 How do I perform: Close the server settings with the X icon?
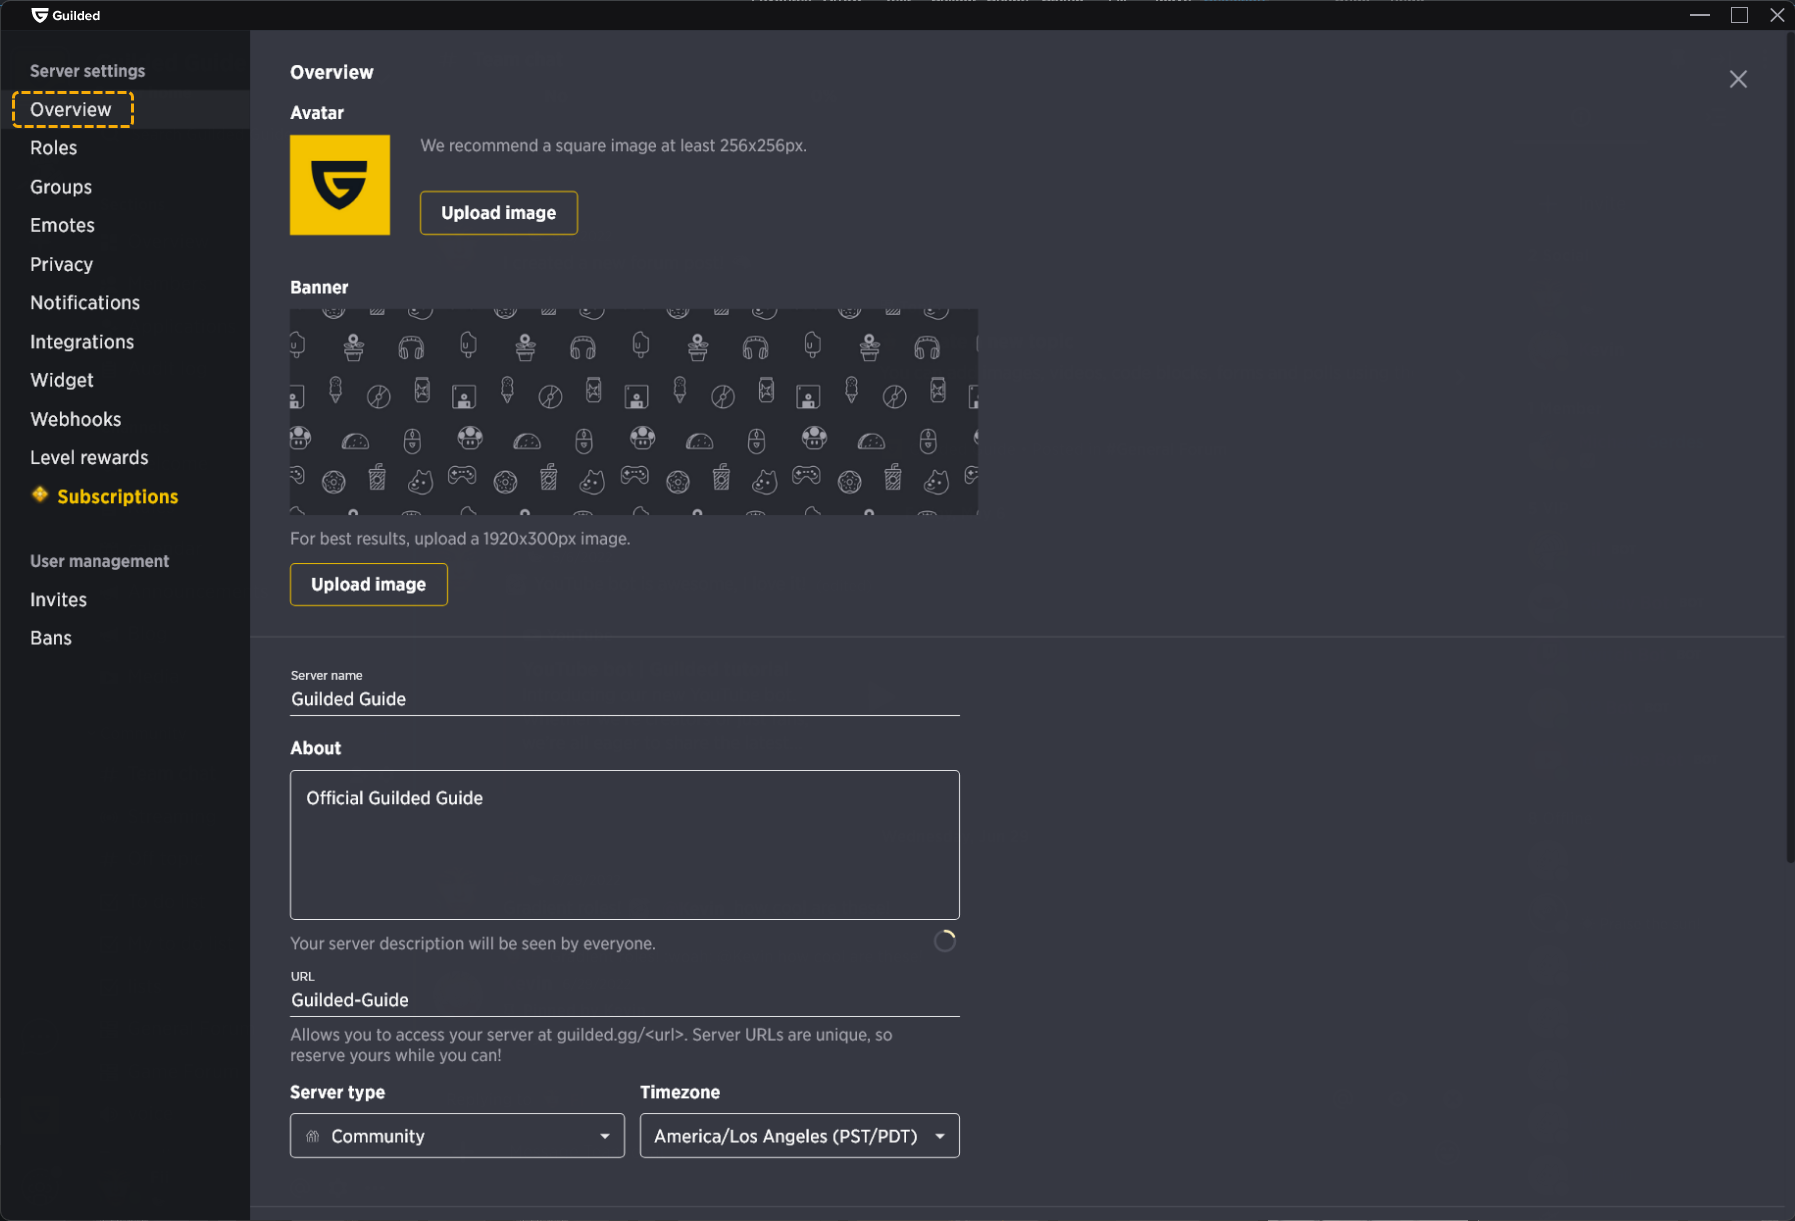(x=1738, y=79)
